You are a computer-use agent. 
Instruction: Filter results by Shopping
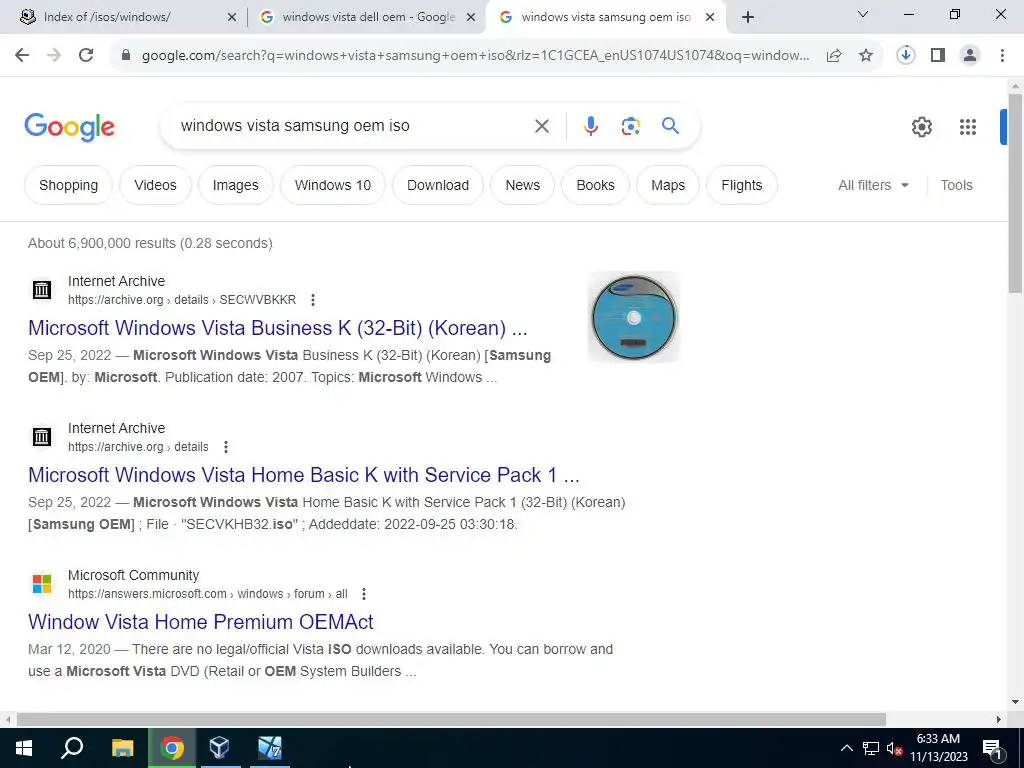tap(69, 185)
